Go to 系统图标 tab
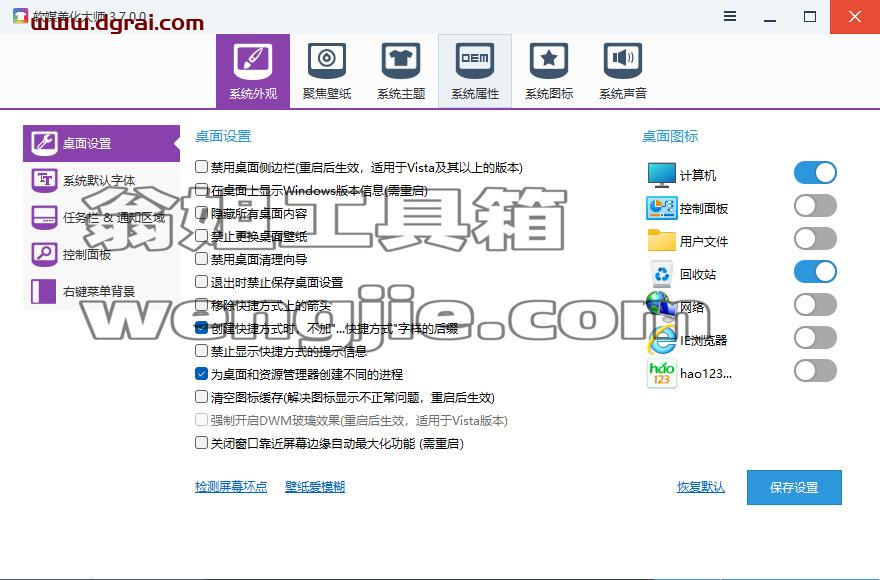This screenshot has width=880, height=580. click(x=549, y=71)
